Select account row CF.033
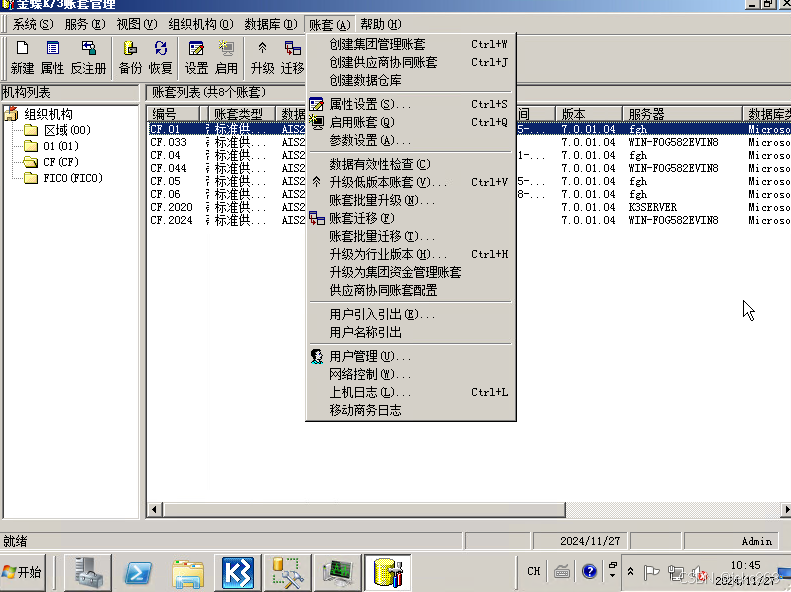The image size is (791, 592). (168, 142)
